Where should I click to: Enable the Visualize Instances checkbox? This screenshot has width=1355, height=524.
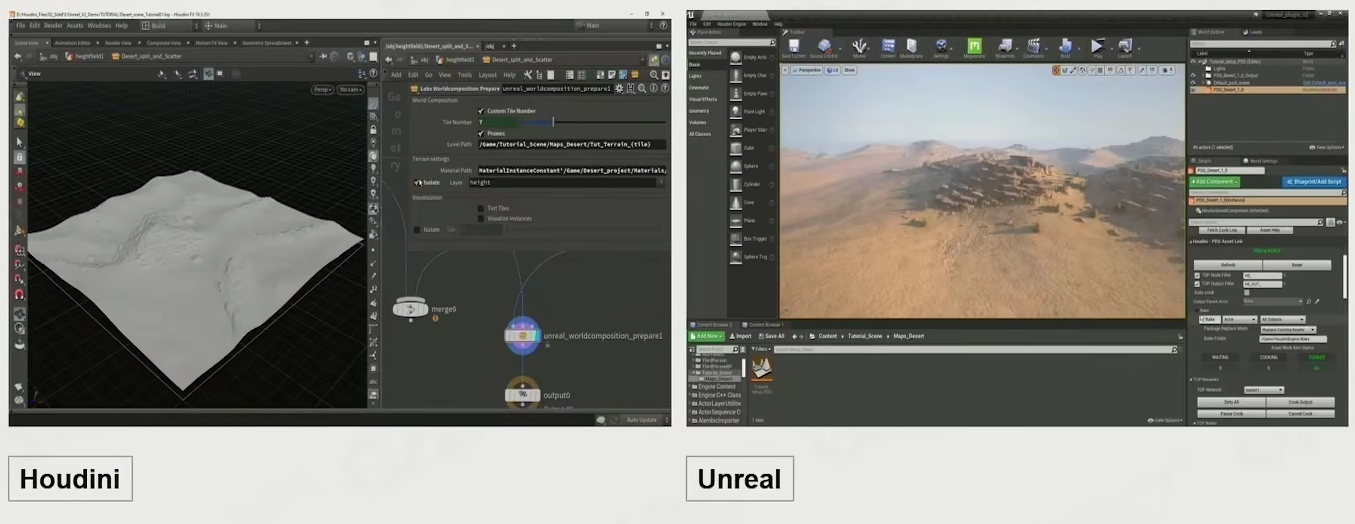[x=481, y=218]
